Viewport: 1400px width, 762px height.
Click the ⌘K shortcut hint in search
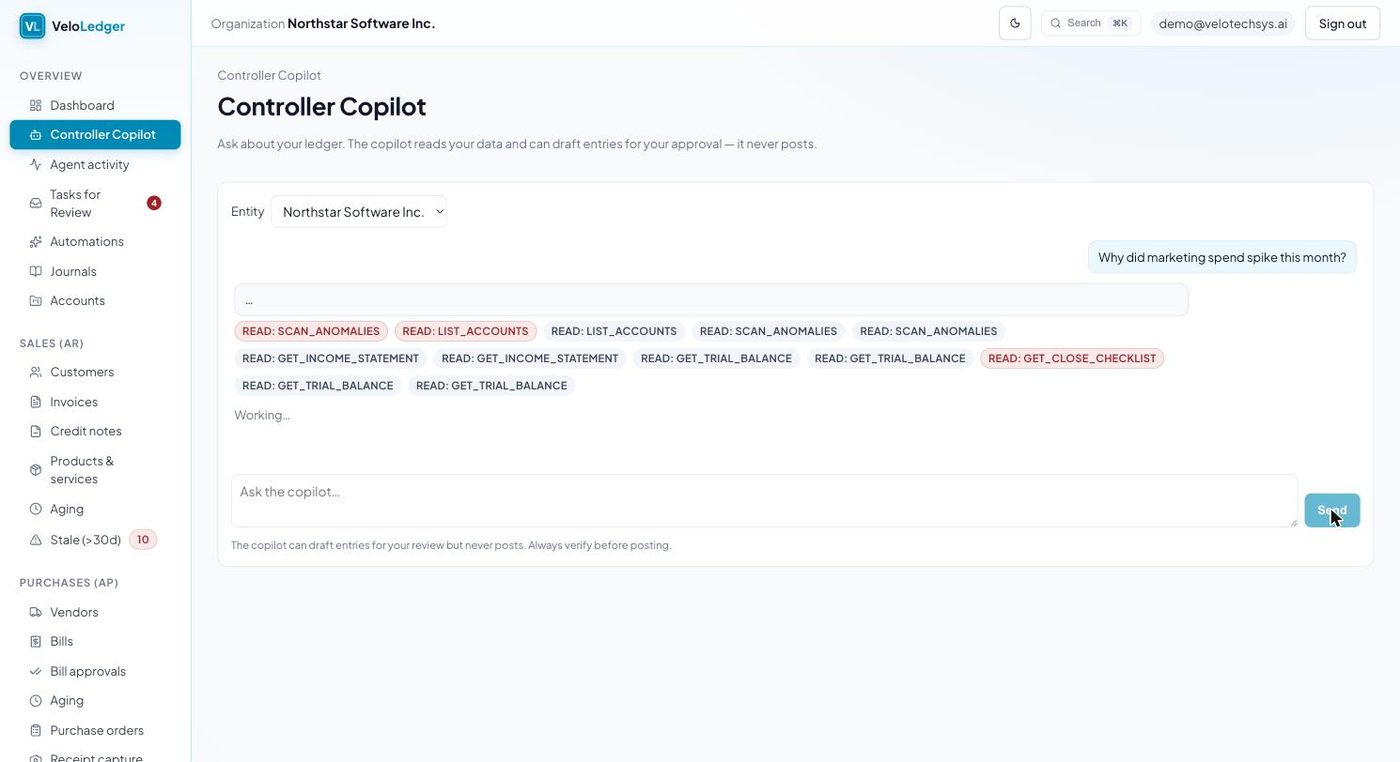(x=1120, y=23)
